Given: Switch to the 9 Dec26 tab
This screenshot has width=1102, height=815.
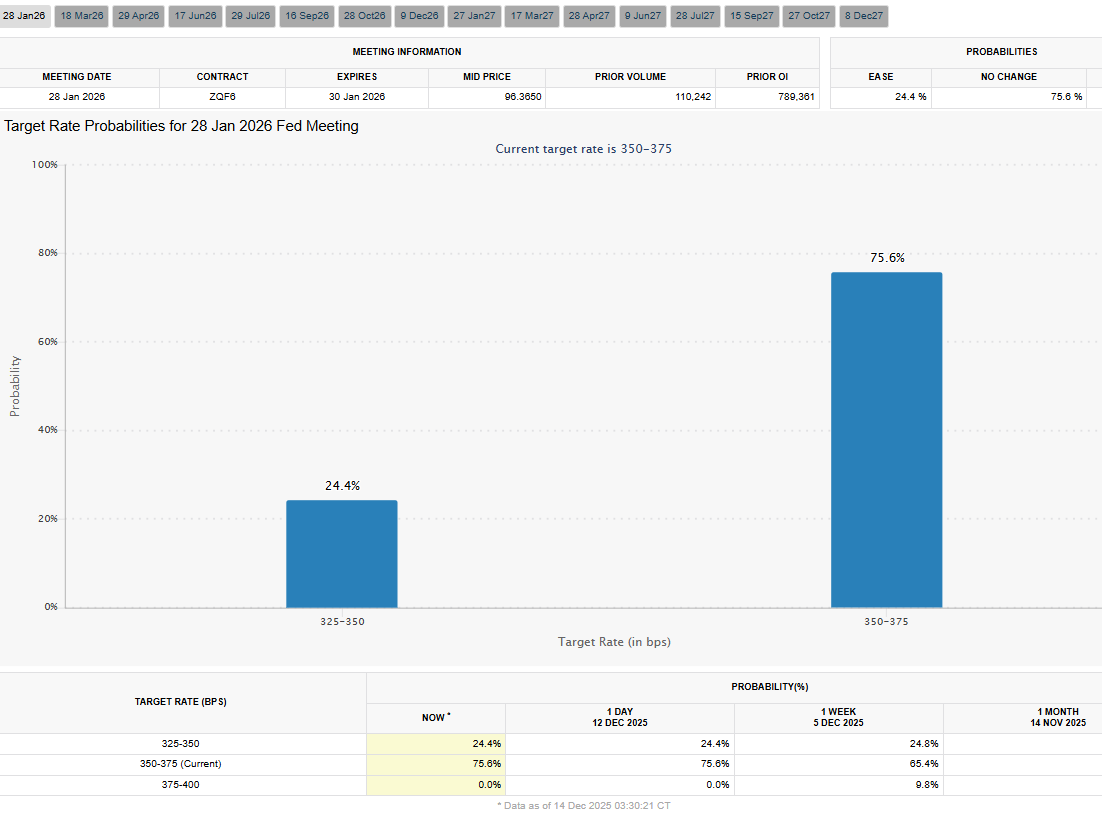Looking at the screenshot, I should 420,16.
